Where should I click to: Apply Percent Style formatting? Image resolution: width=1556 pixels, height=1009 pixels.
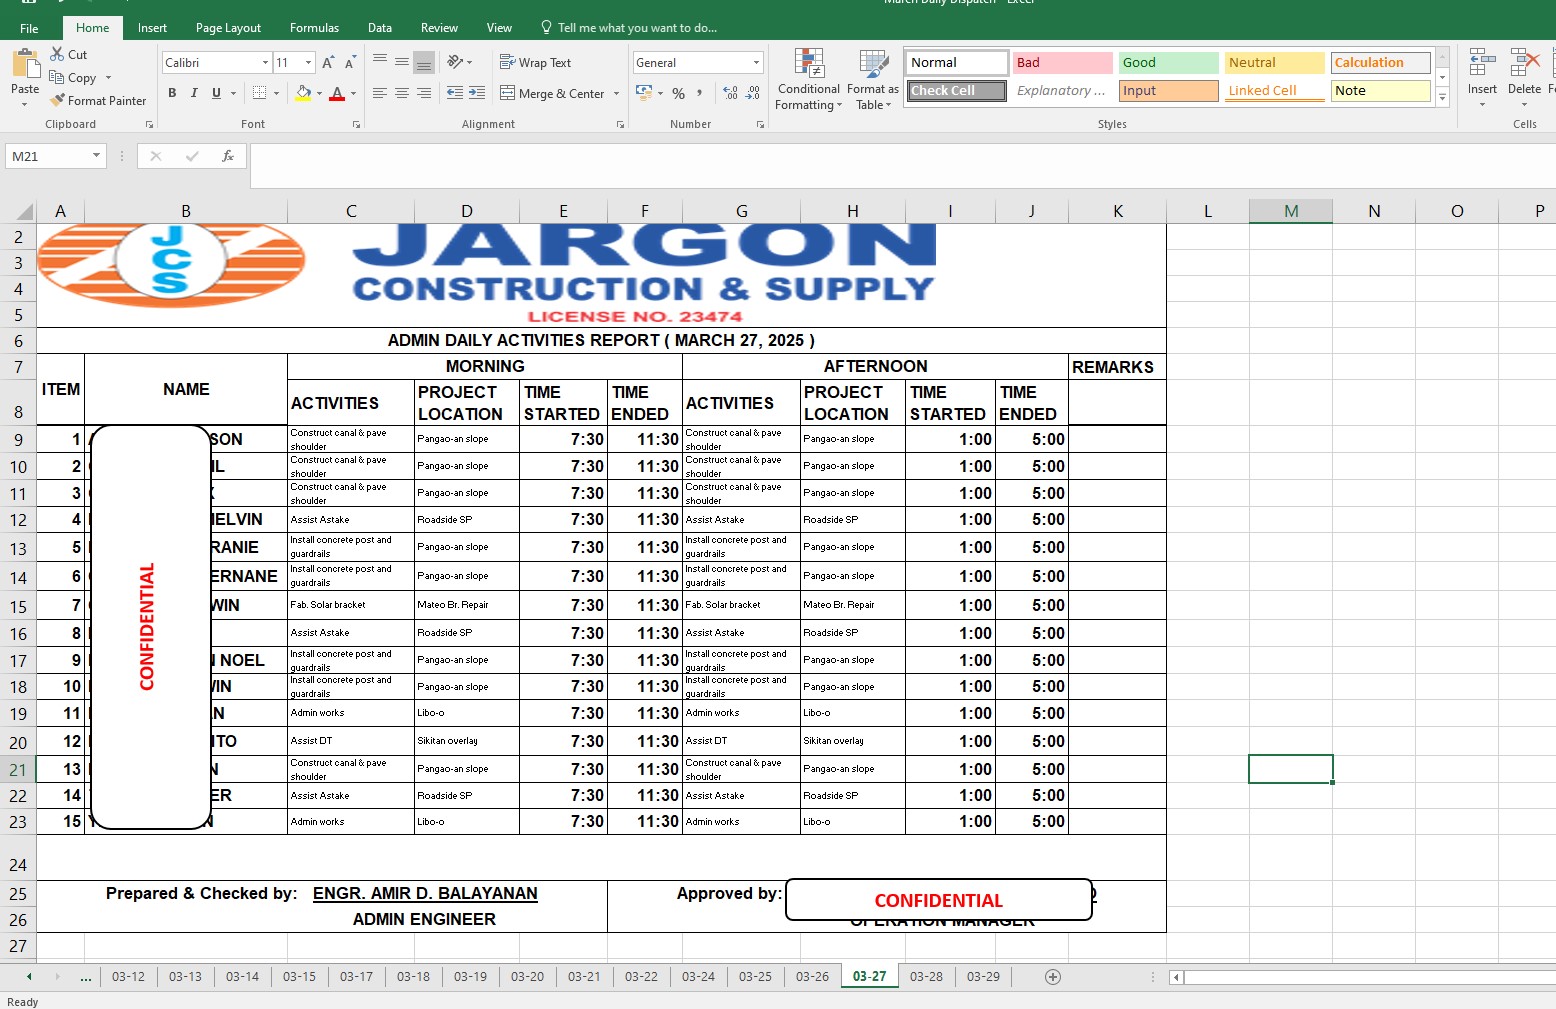[678, 93]
